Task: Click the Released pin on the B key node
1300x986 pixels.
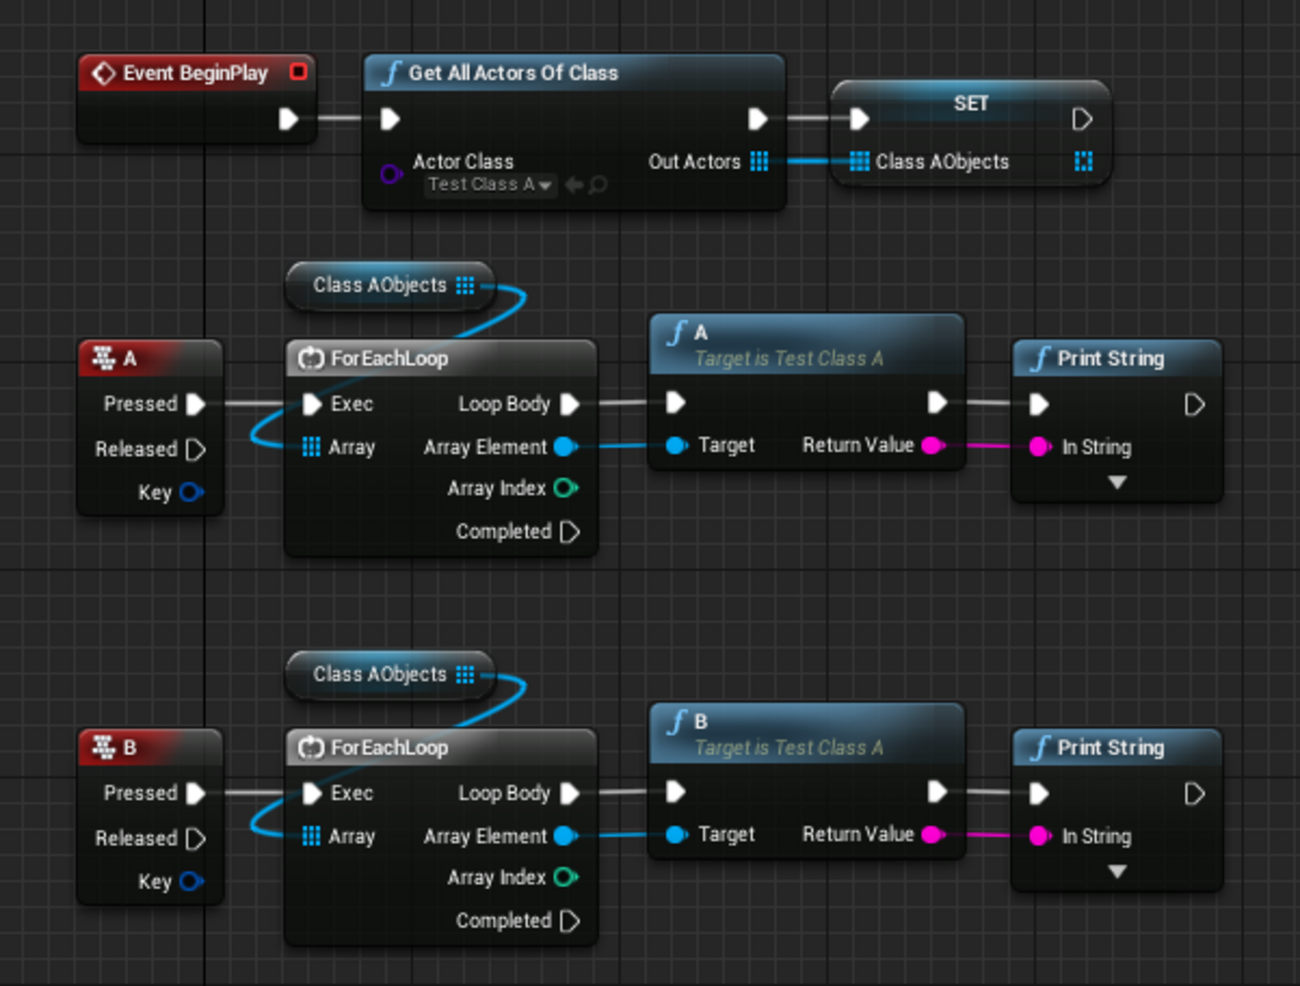Action: (195, 838)
